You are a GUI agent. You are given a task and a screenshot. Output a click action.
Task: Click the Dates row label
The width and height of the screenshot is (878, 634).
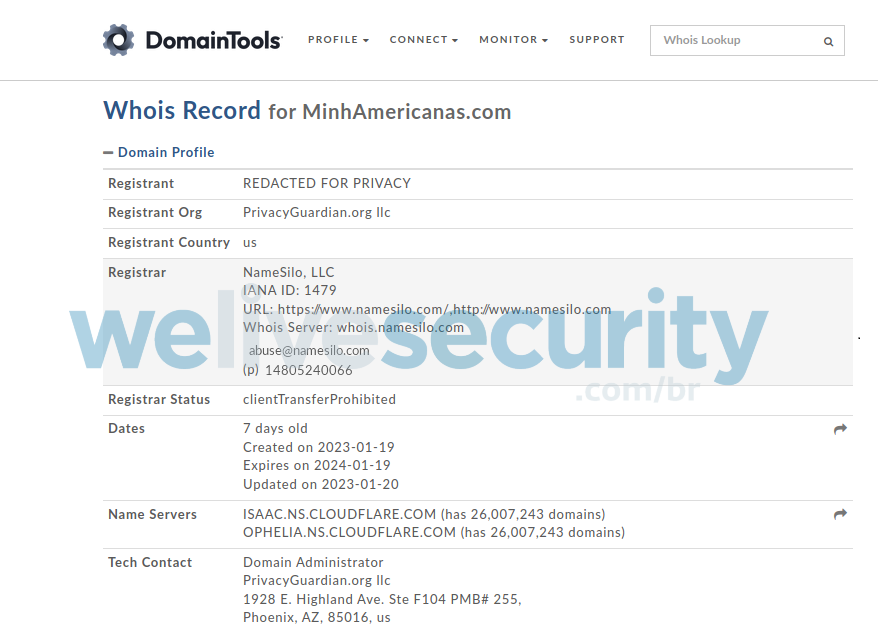pos(127,428)
